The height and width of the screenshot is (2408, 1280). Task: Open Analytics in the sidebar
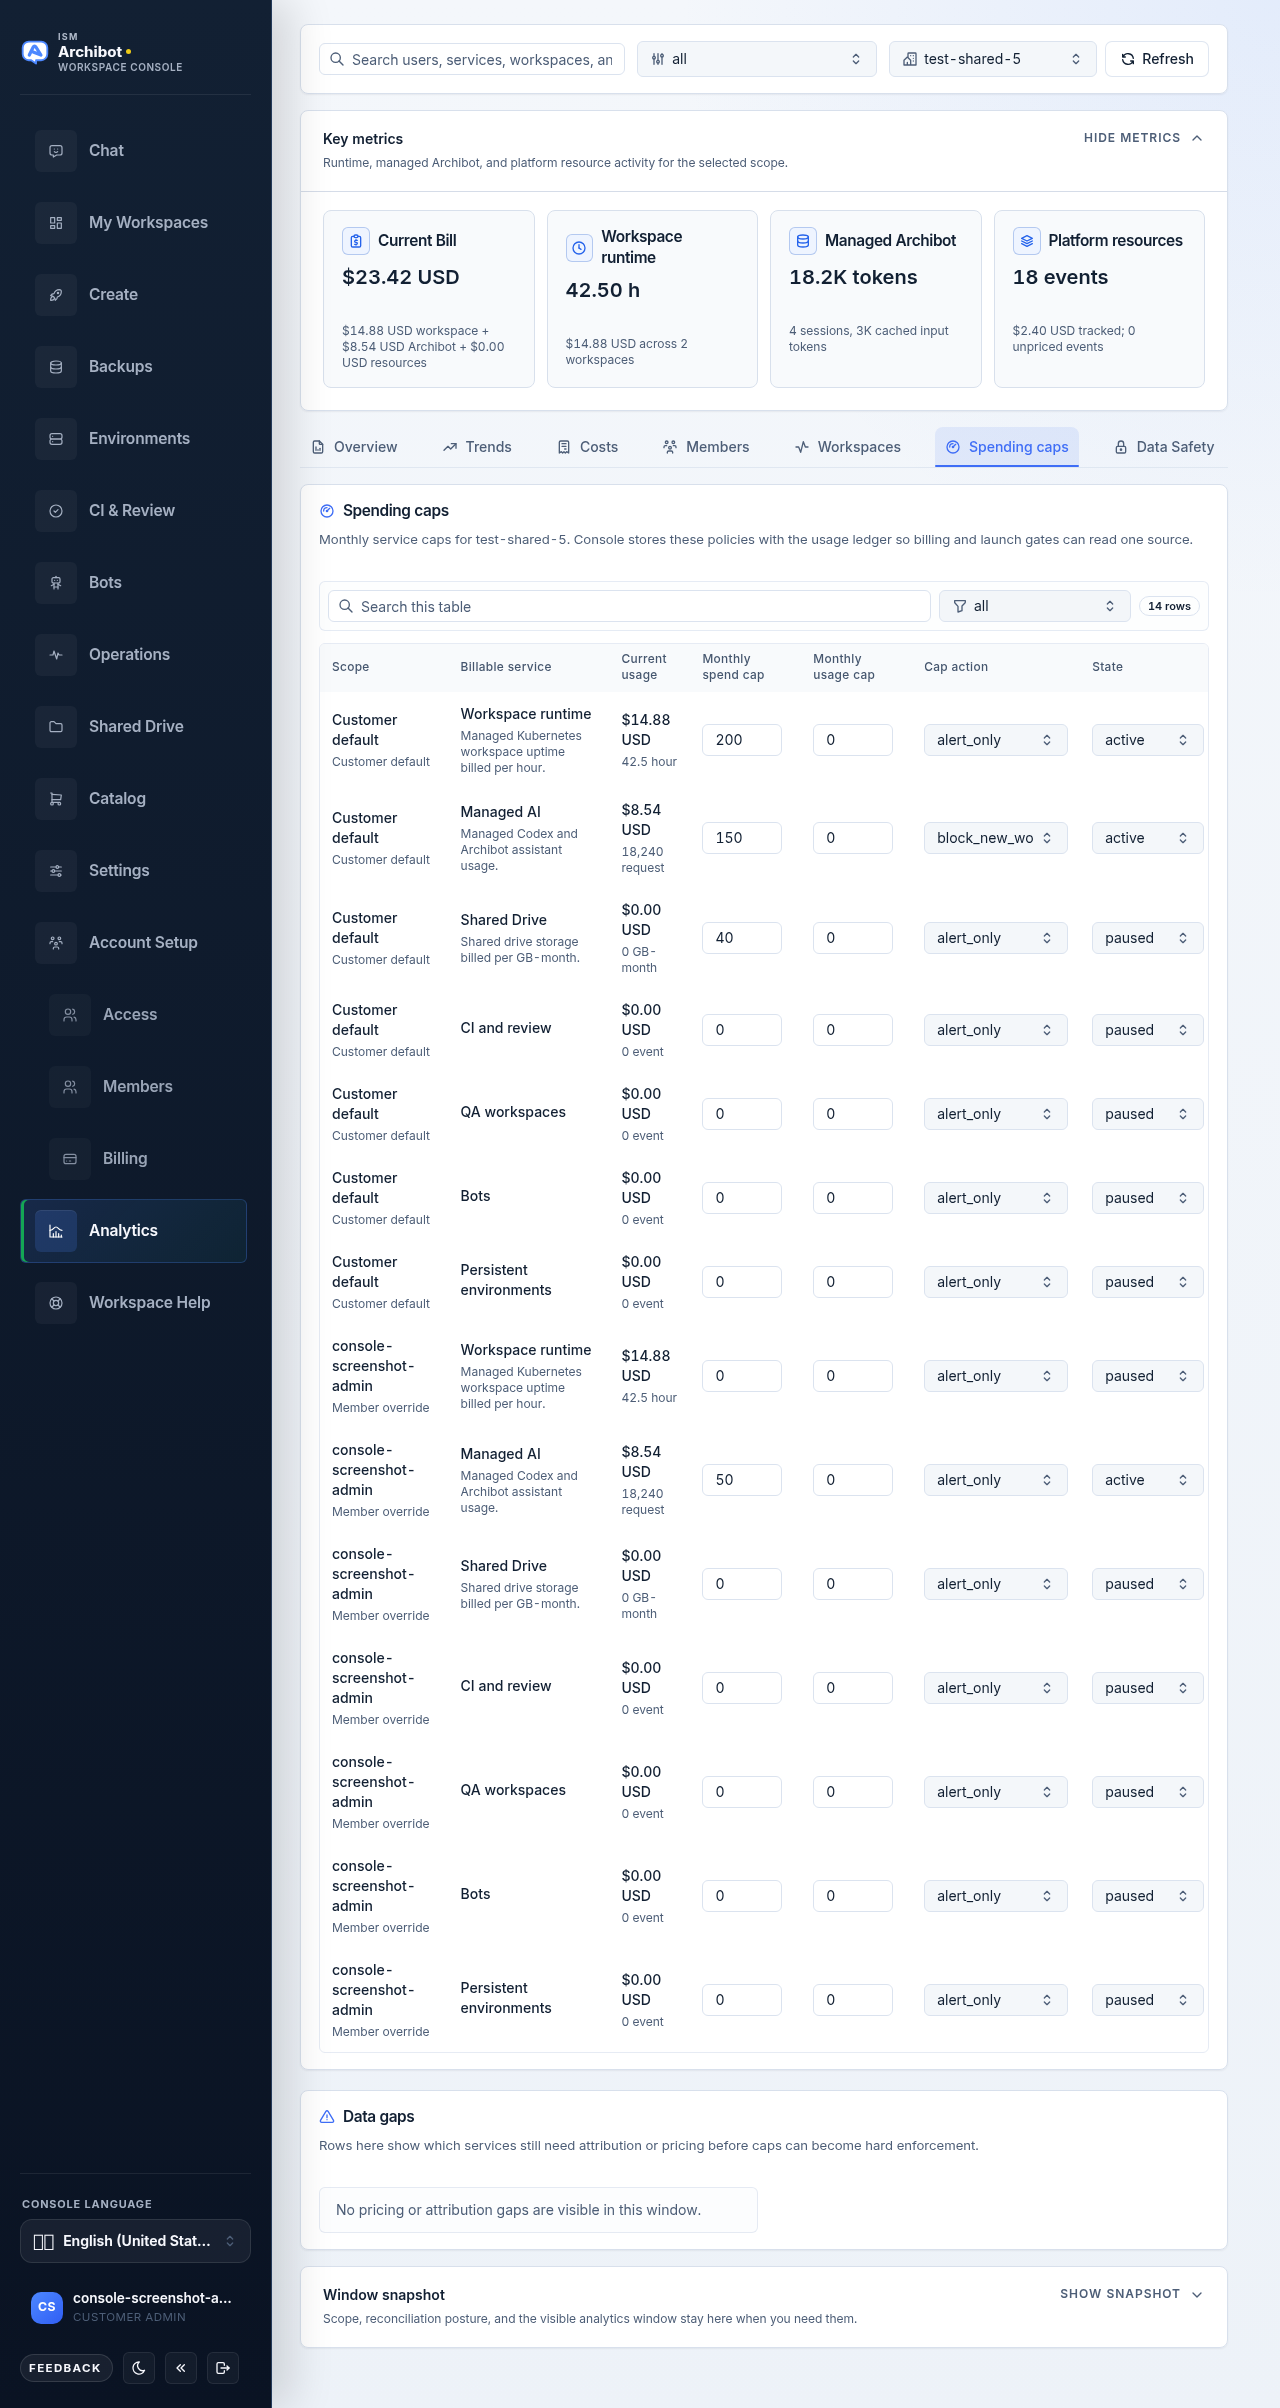pos(134,1231)
